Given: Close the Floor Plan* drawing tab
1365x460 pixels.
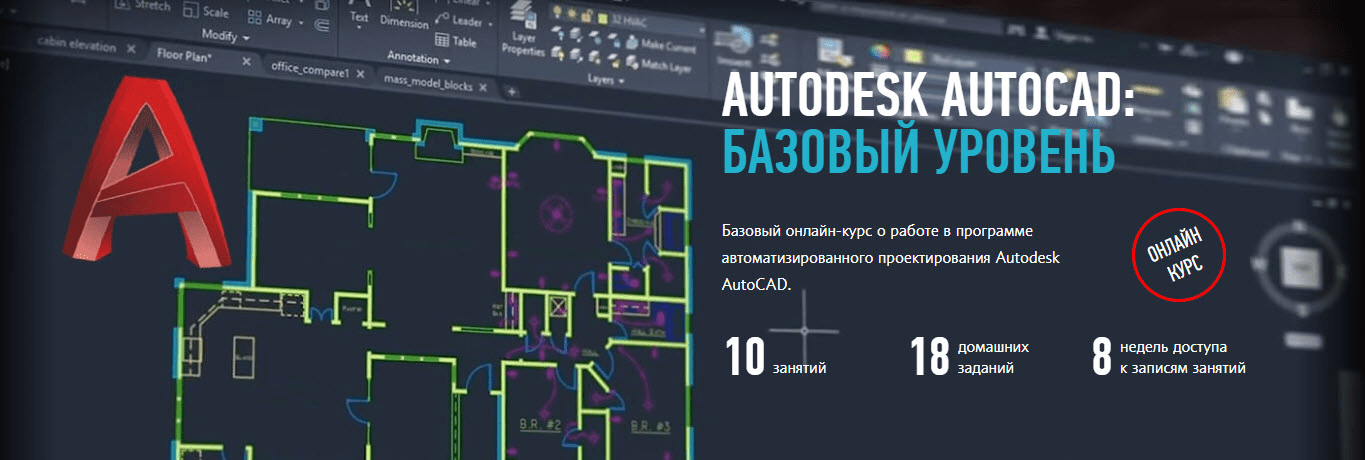Looking at the screenshot, I should (x=246, y=61).
